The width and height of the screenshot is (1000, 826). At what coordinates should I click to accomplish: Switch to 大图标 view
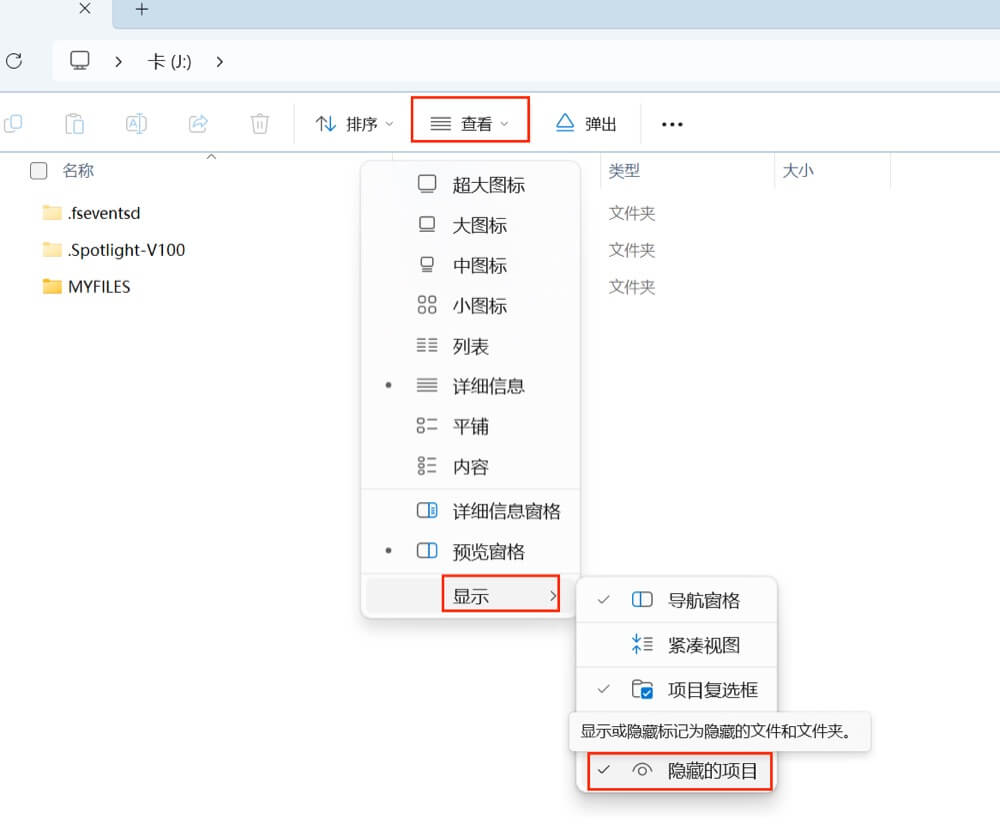coord(478,225)
